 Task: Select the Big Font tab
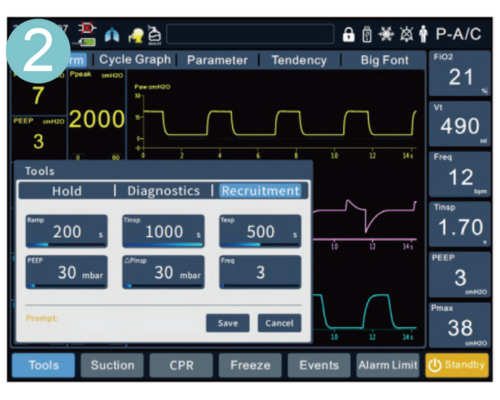[384, 60]
